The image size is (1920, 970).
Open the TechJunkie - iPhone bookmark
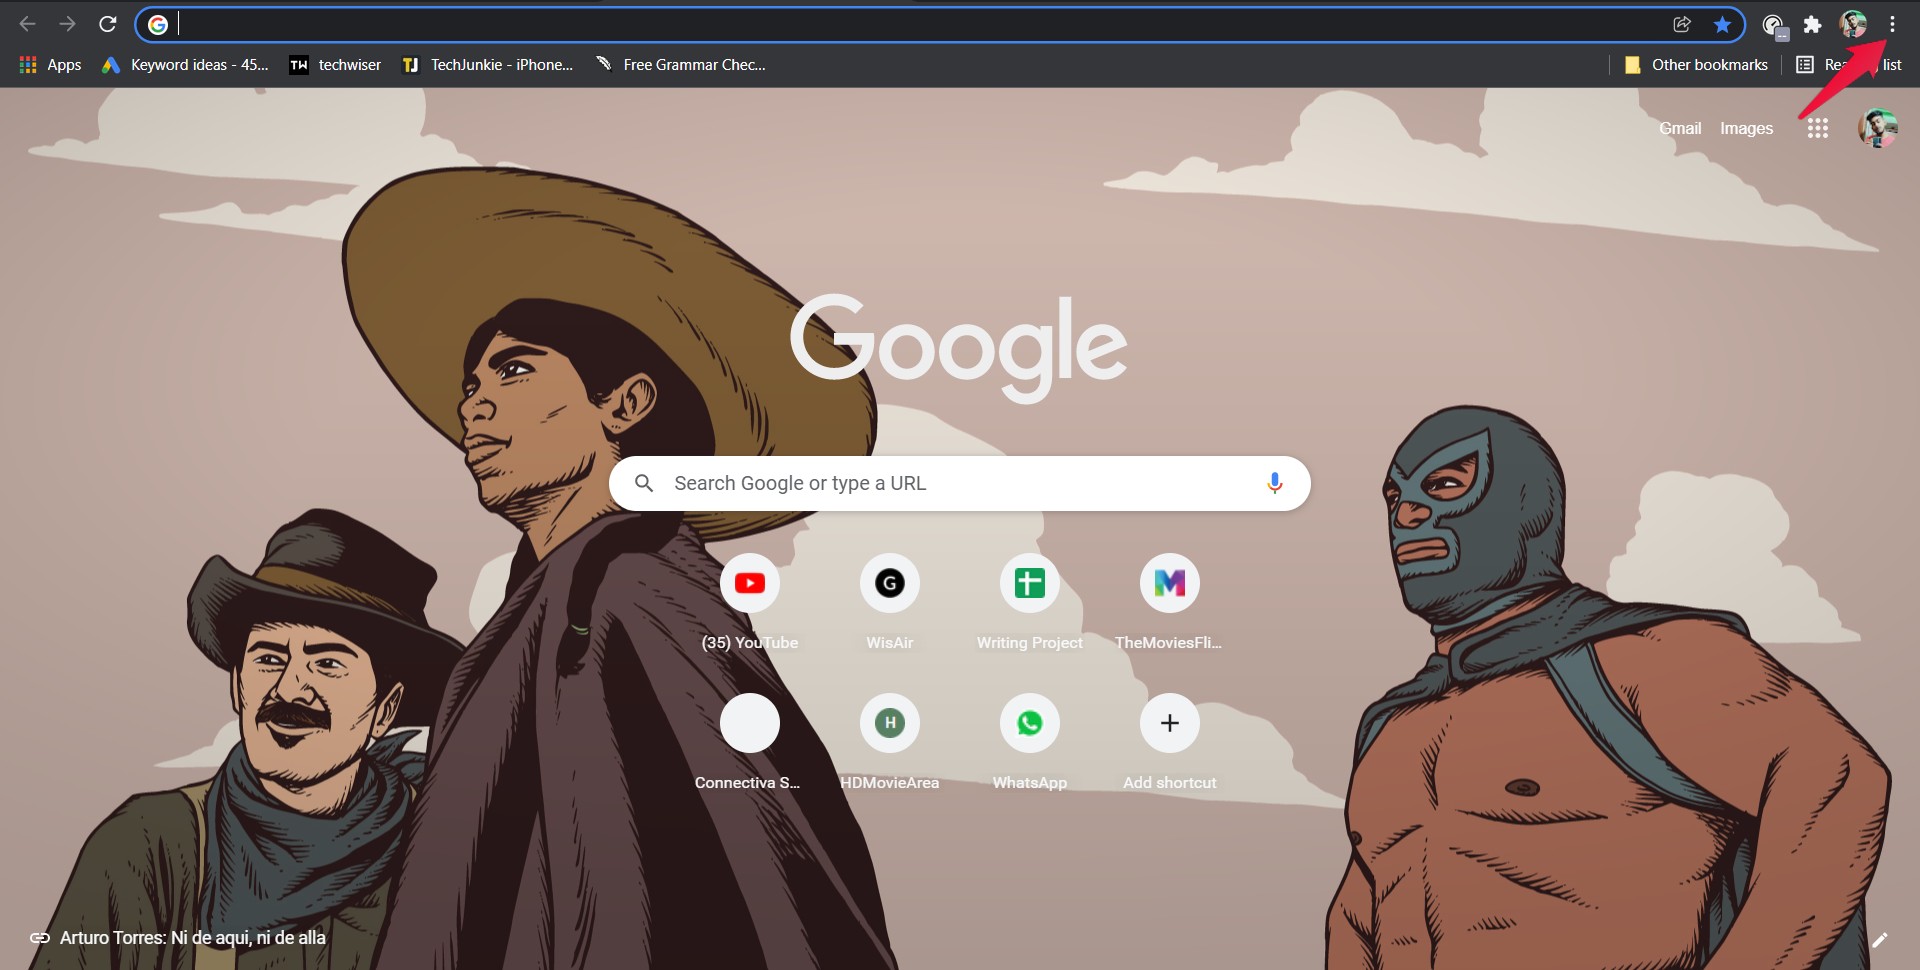coord(488,65)
